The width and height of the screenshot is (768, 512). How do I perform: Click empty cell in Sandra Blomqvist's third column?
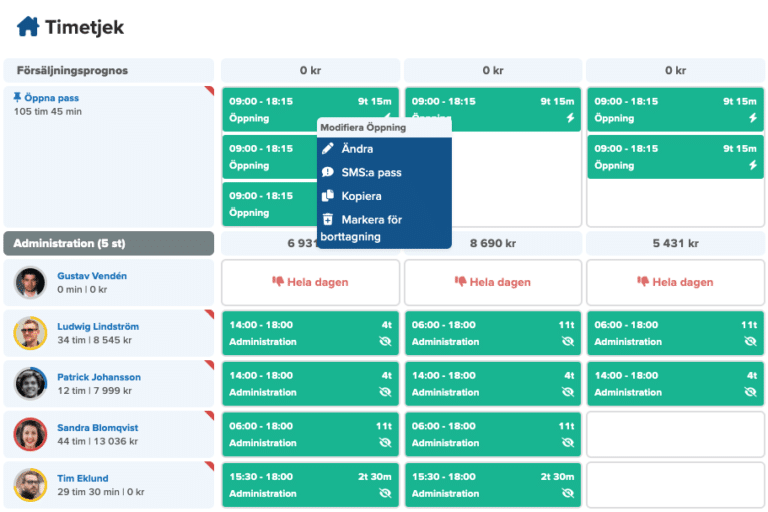675,435
